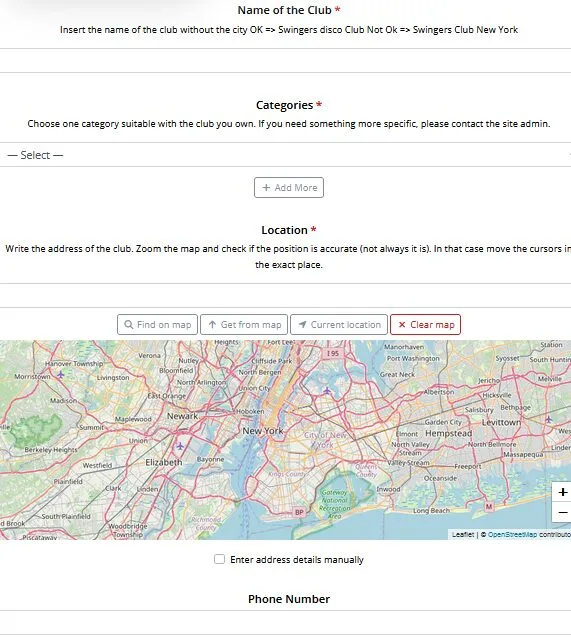The image size is (571, 642).
Task: Open the OpenStreetMap attribution link
Action: (x=512, y=534)
